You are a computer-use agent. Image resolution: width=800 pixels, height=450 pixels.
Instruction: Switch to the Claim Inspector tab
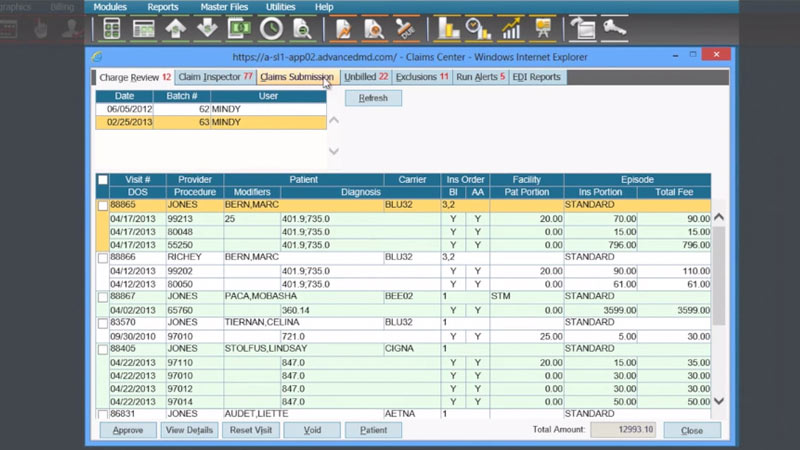pyautogui.click(x=215, y=77)
